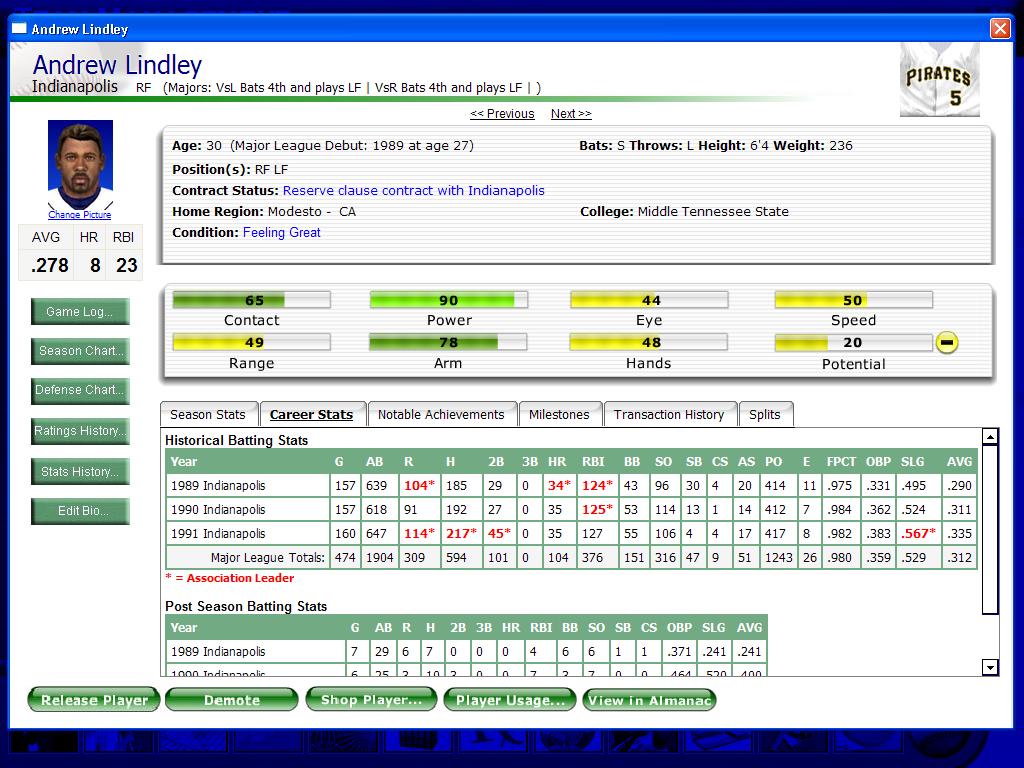Click the Contact rating bar
This screenshot has width=1024, height=768.
(251, 300)
